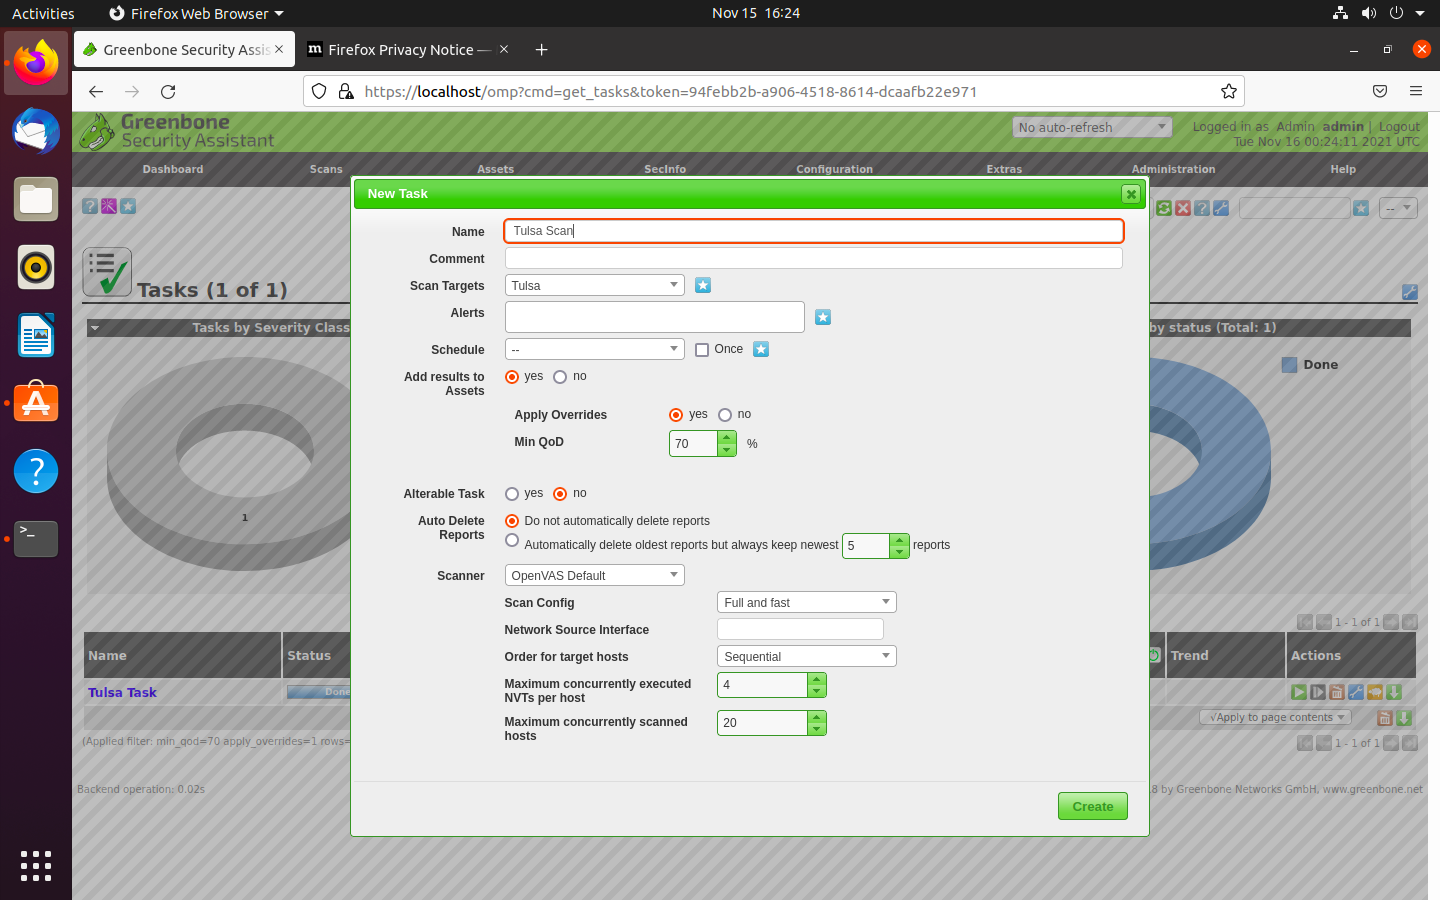Open the task wizard icon
The image size is (1440, 900).
click(109, 206)
